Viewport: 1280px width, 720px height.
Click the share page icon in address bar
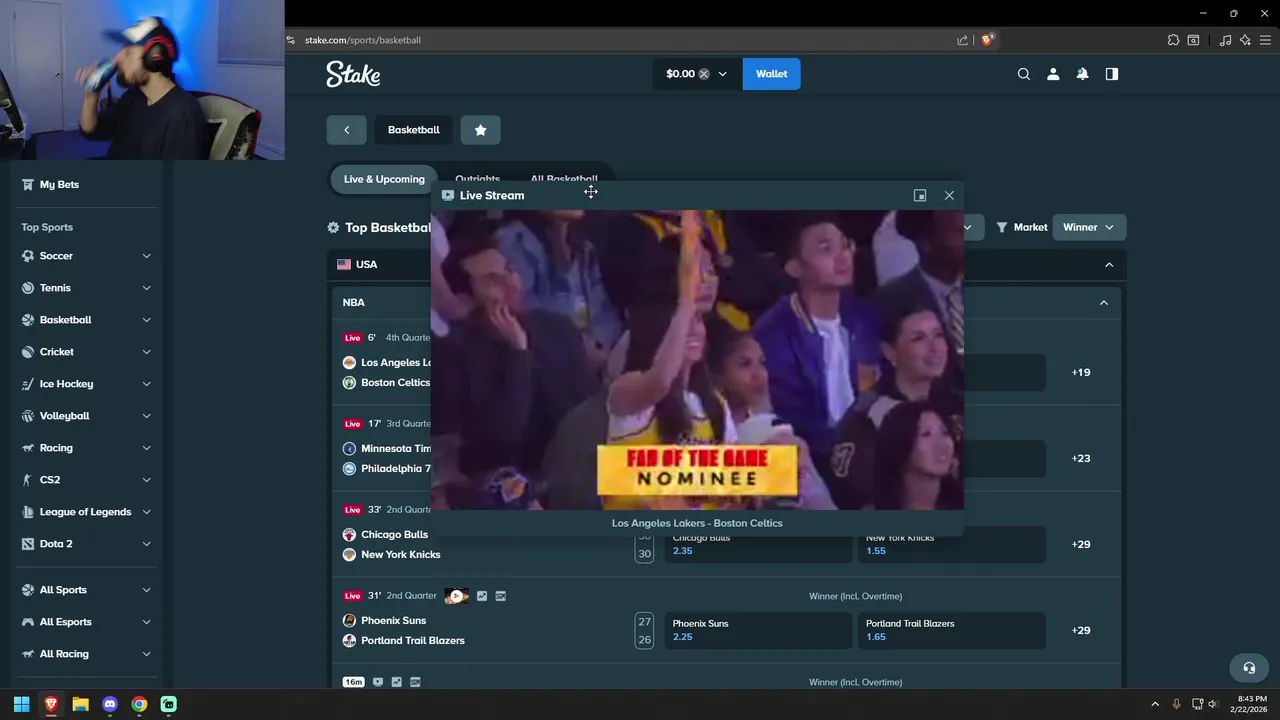pyautogui.click(x=962, y=40)
